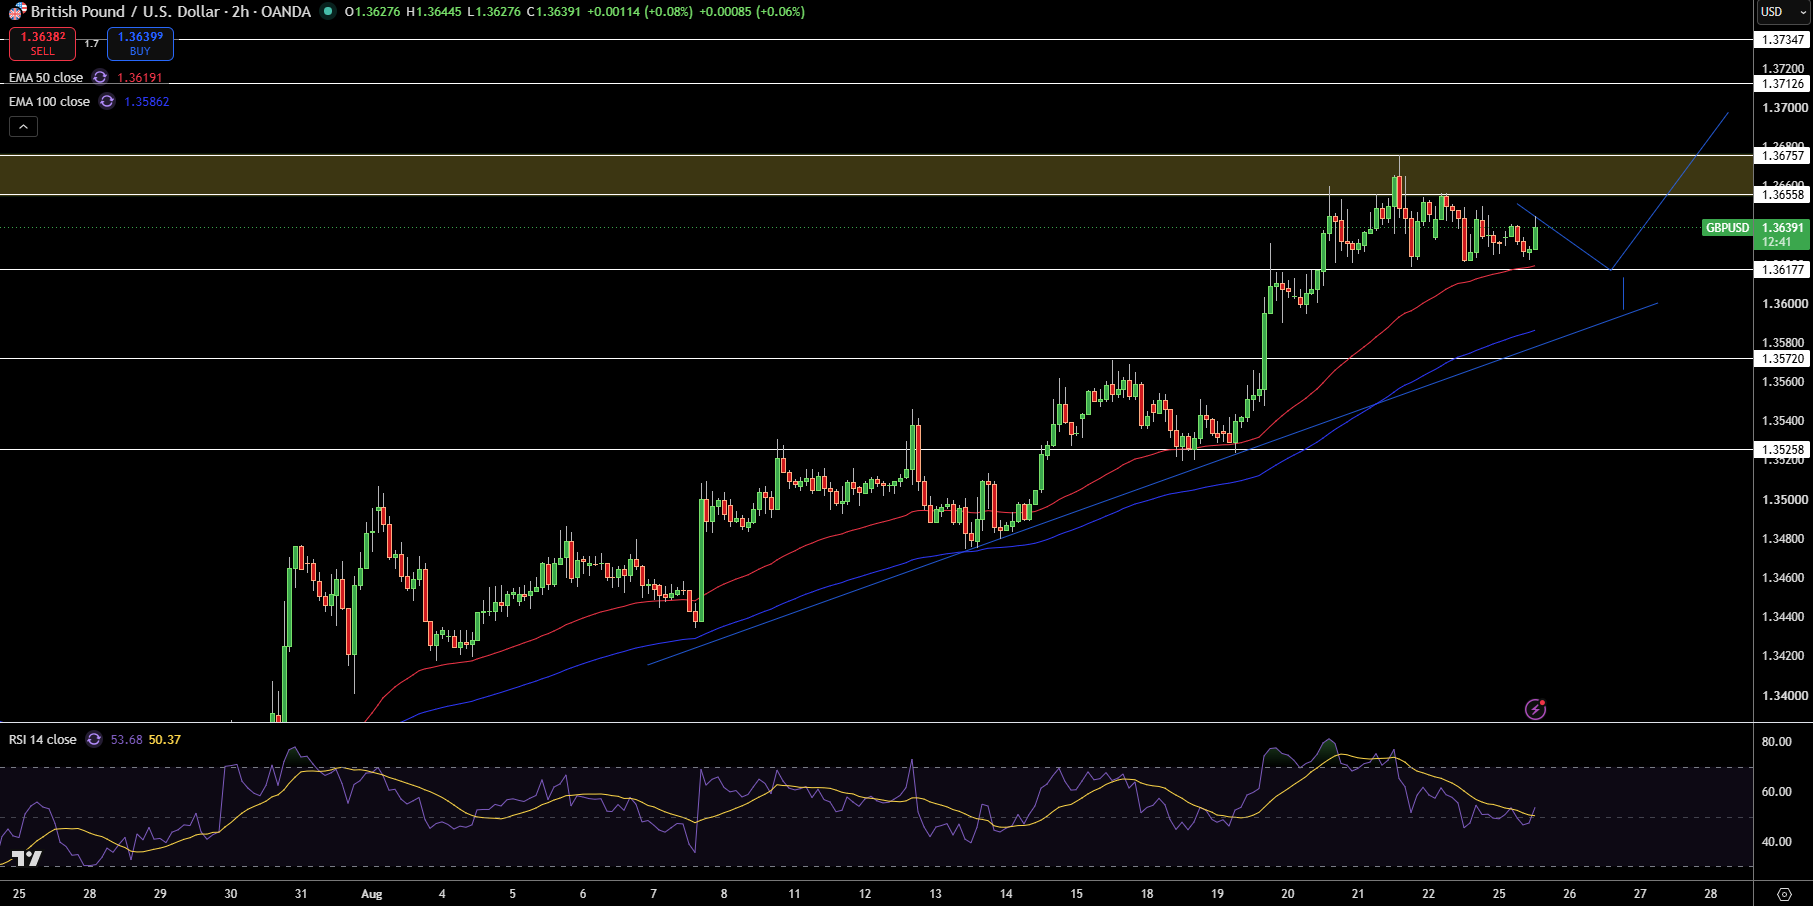
Task: Open the USD currency dropdown
Action: pos(1784,12)
